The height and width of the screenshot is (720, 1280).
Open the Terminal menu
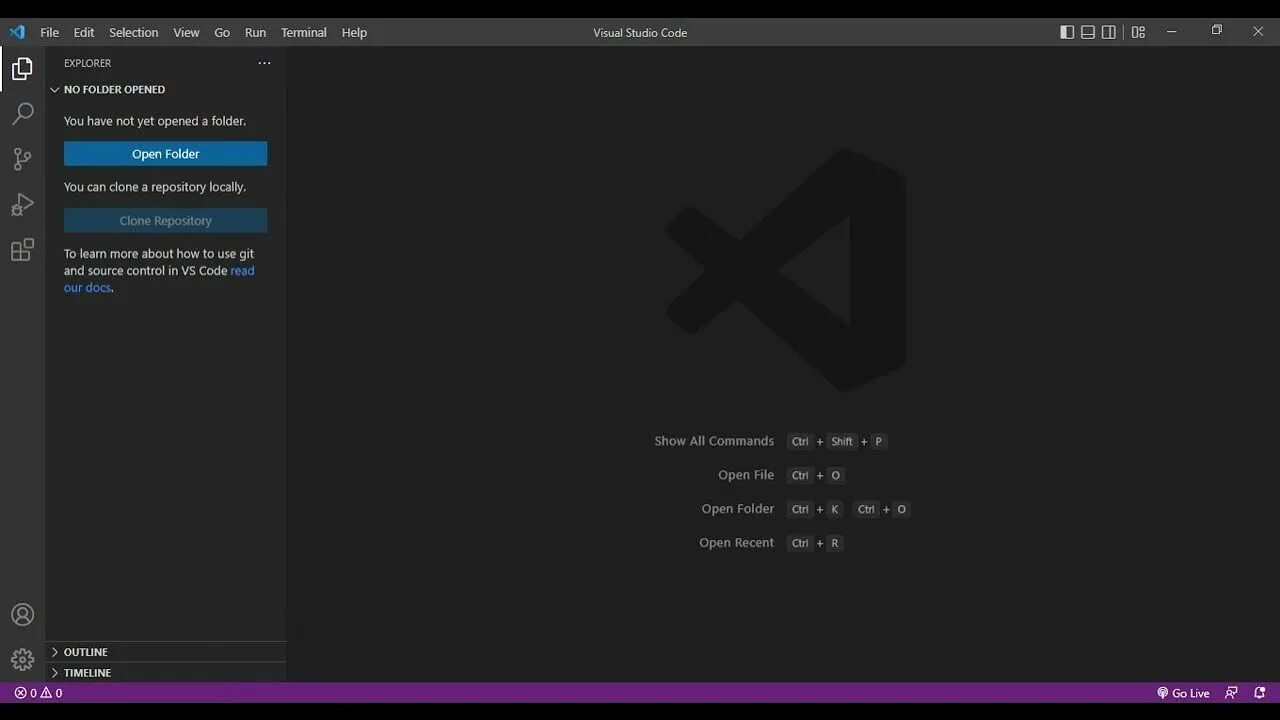(304, 32)
